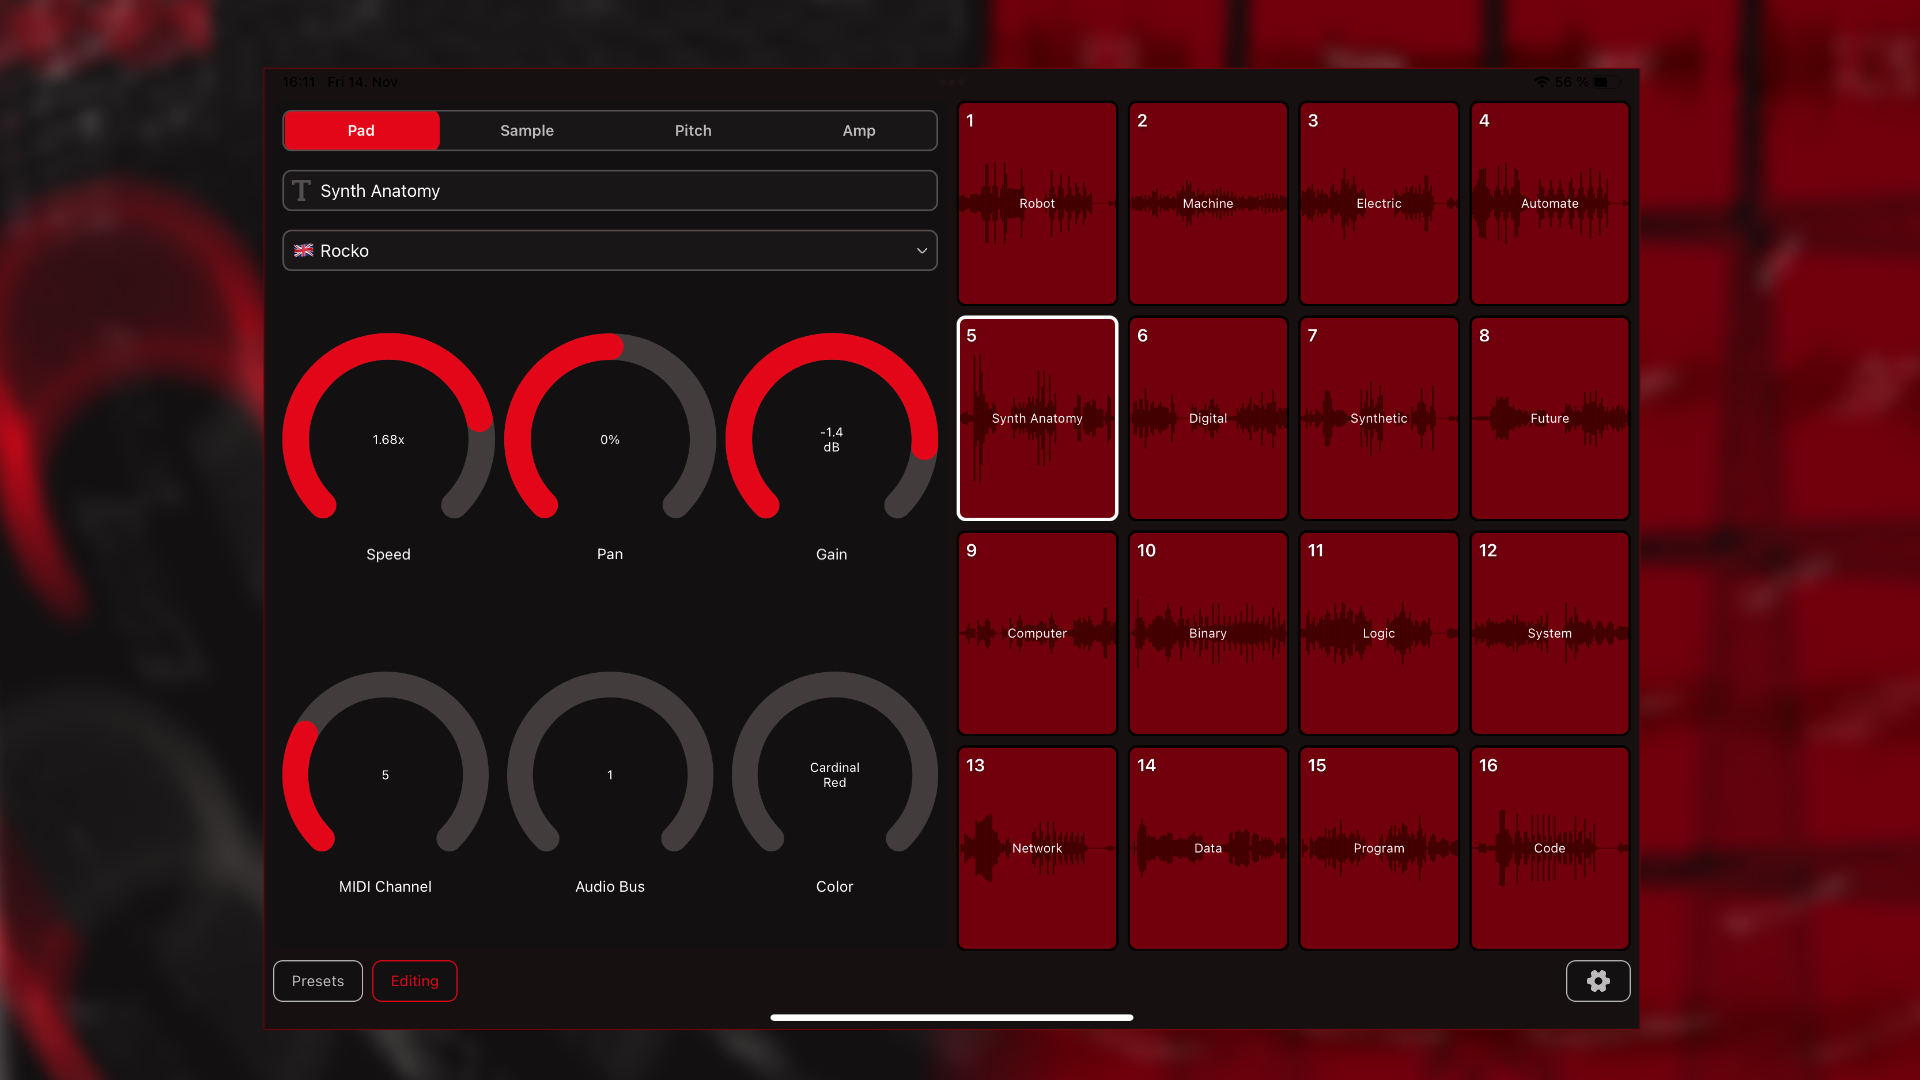Open the Audio Bus selector knob
Image resolution: width=1920 pixels, height=1080 pixels.
(x=609, y=774)
